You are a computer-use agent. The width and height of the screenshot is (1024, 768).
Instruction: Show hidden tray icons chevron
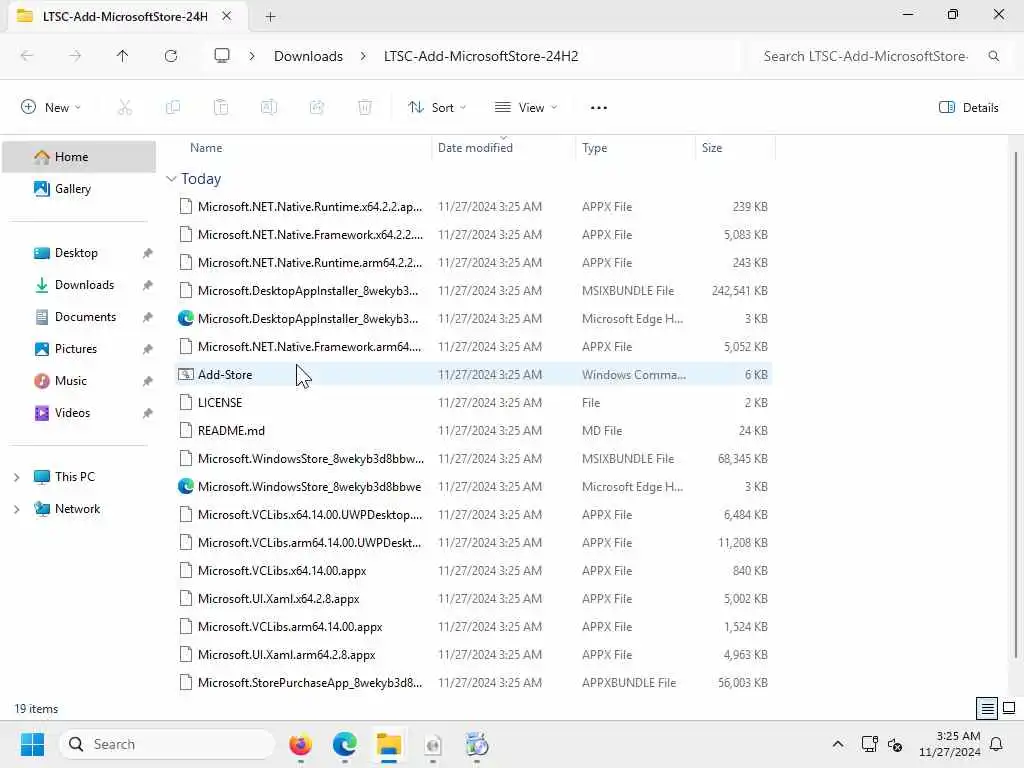pos(838,744)
